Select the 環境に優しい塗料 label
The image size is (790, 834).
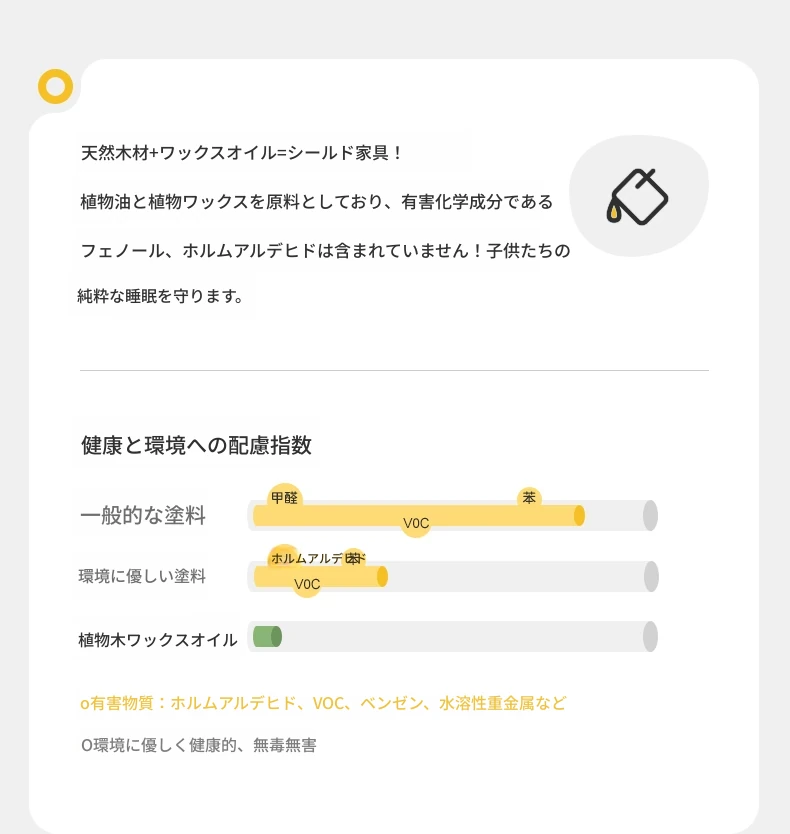coord(142,576)
